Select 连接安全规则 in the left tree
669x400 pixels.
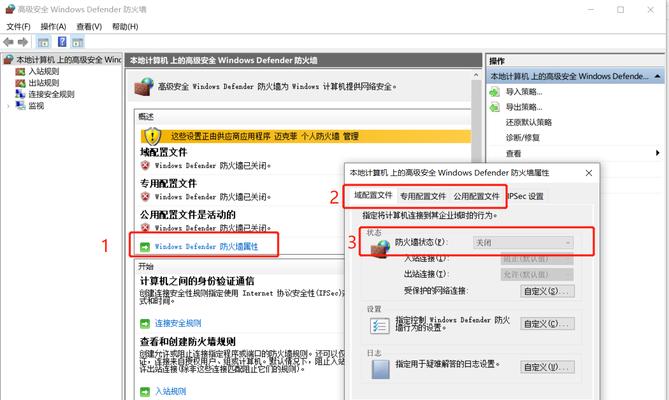point(51,94)
